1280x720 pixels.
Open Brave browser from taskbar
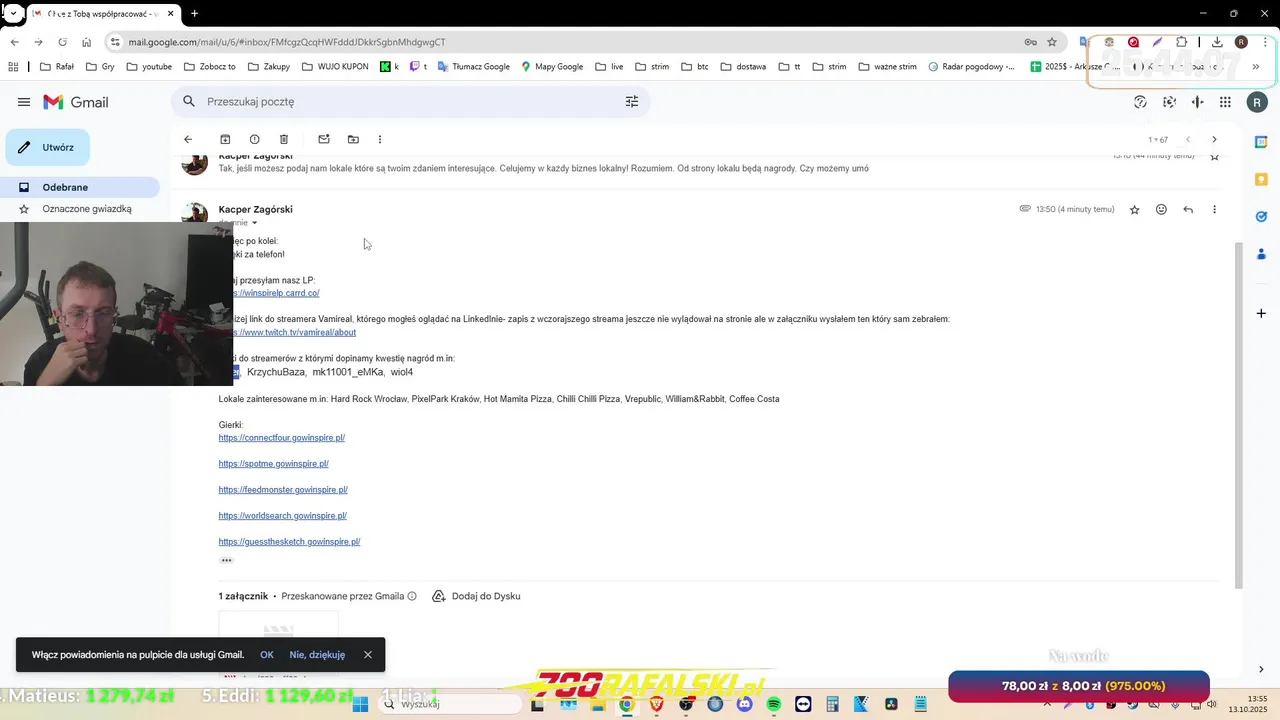pos(656,704)
